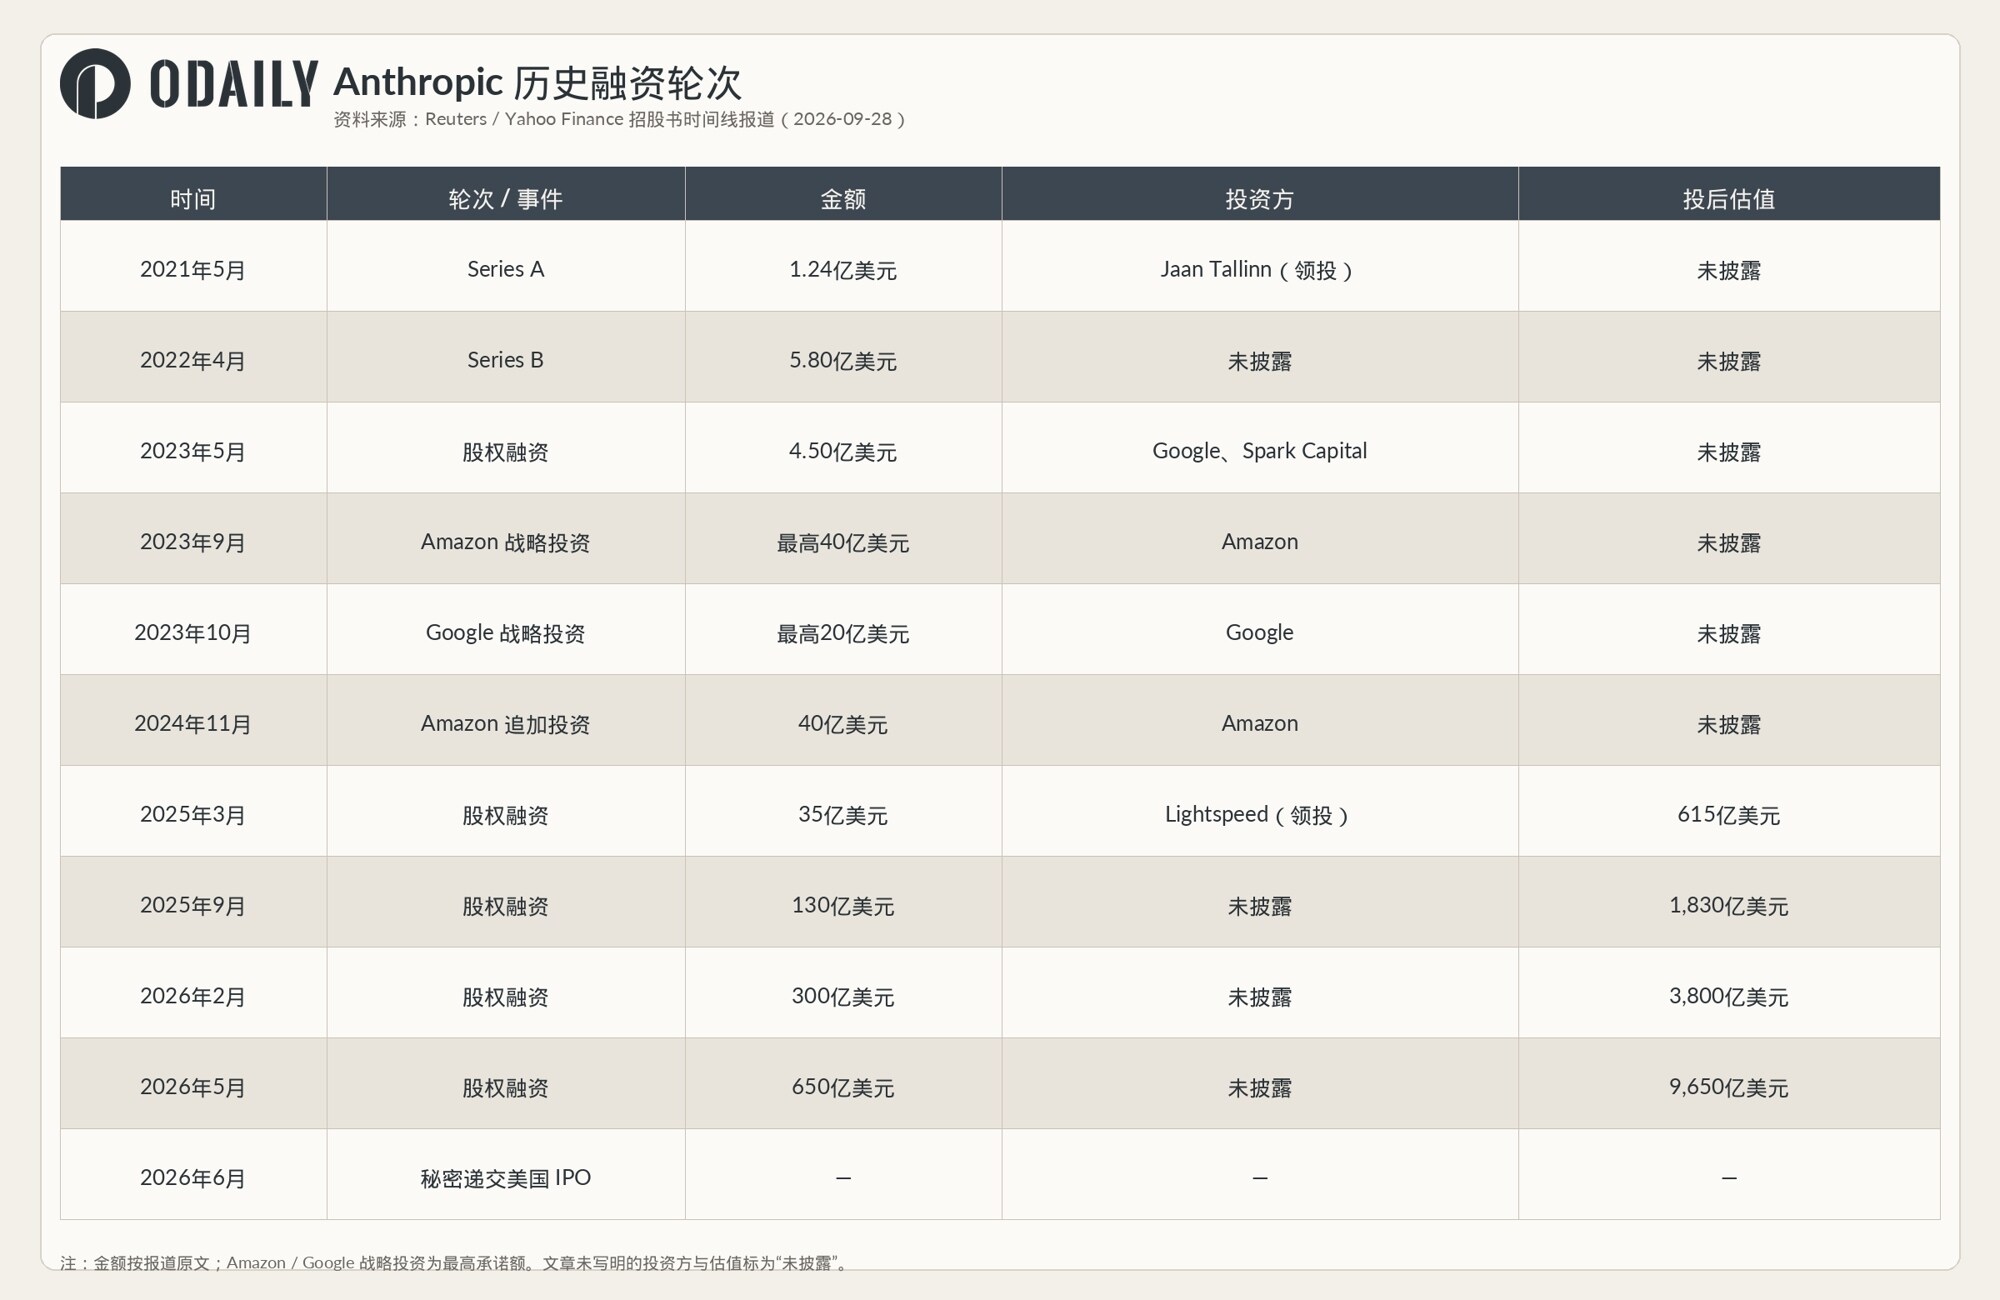This screenshot has width=2000, height=1300.
Task: Click the "Google 战略投资" cell
Action: coord(506,629)
